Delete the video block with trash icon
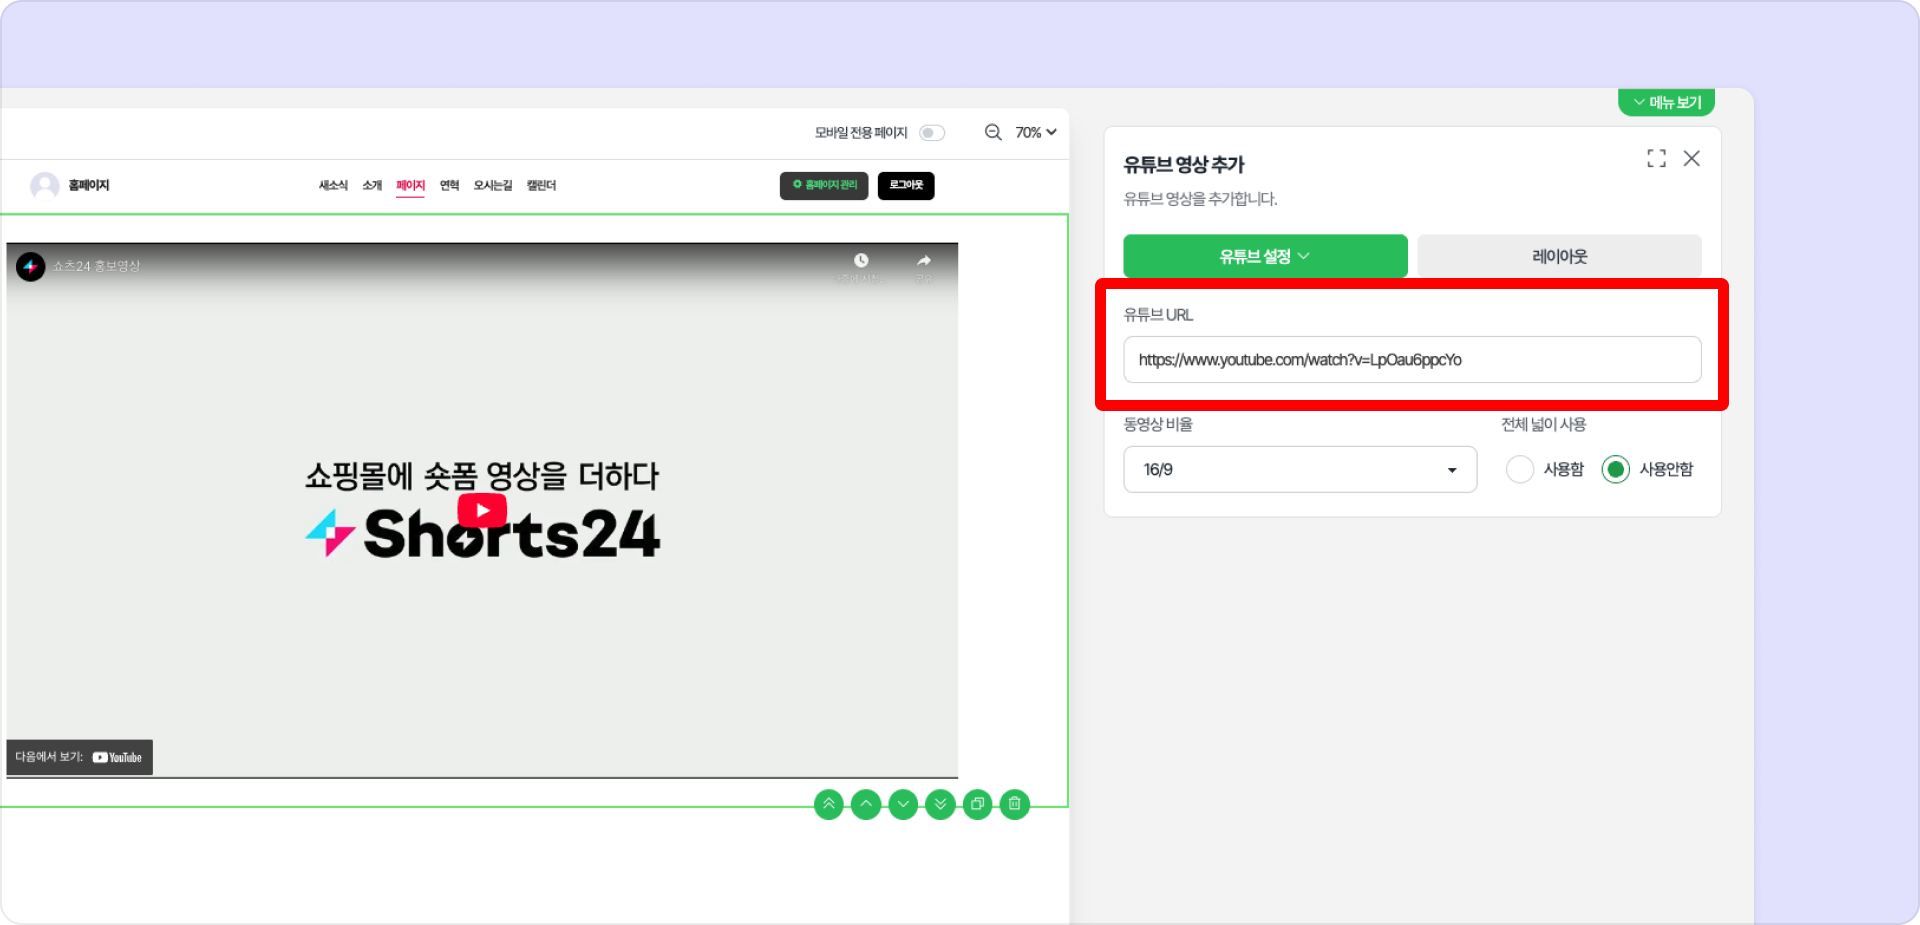This screenshot has height=925, width=1920. 1014,804
